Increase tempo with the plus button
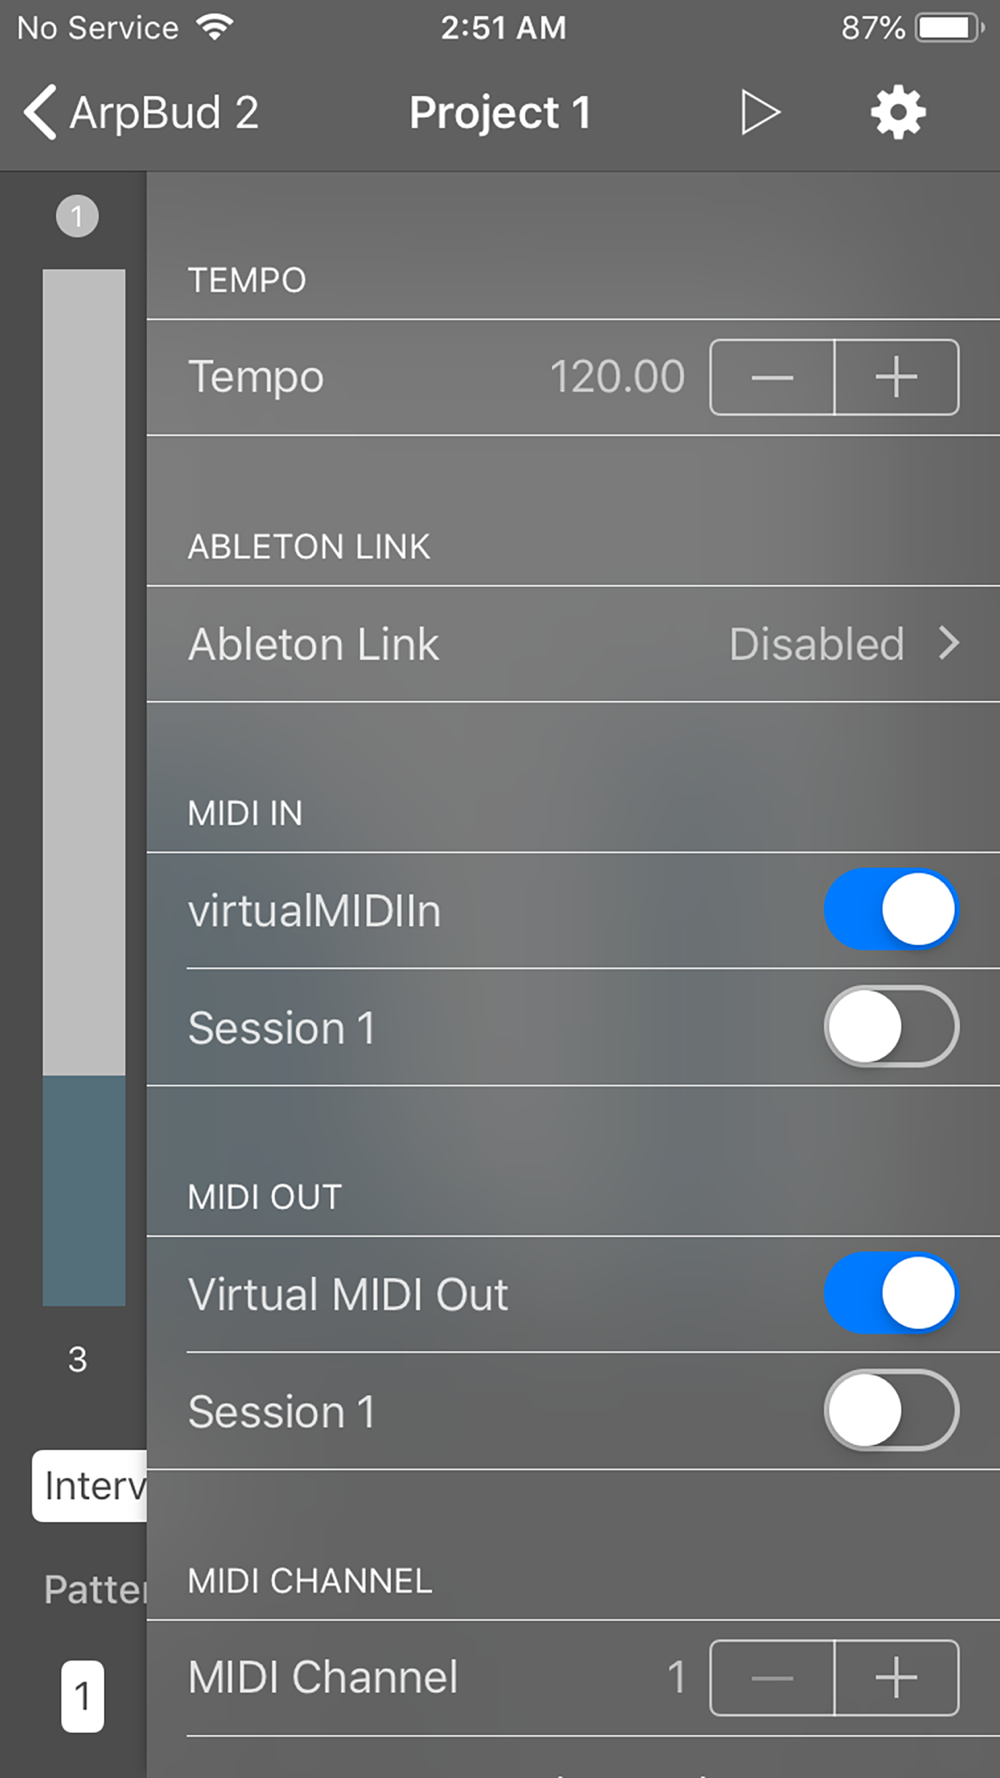This screenshot has height=1778, width=1000. 896,377
